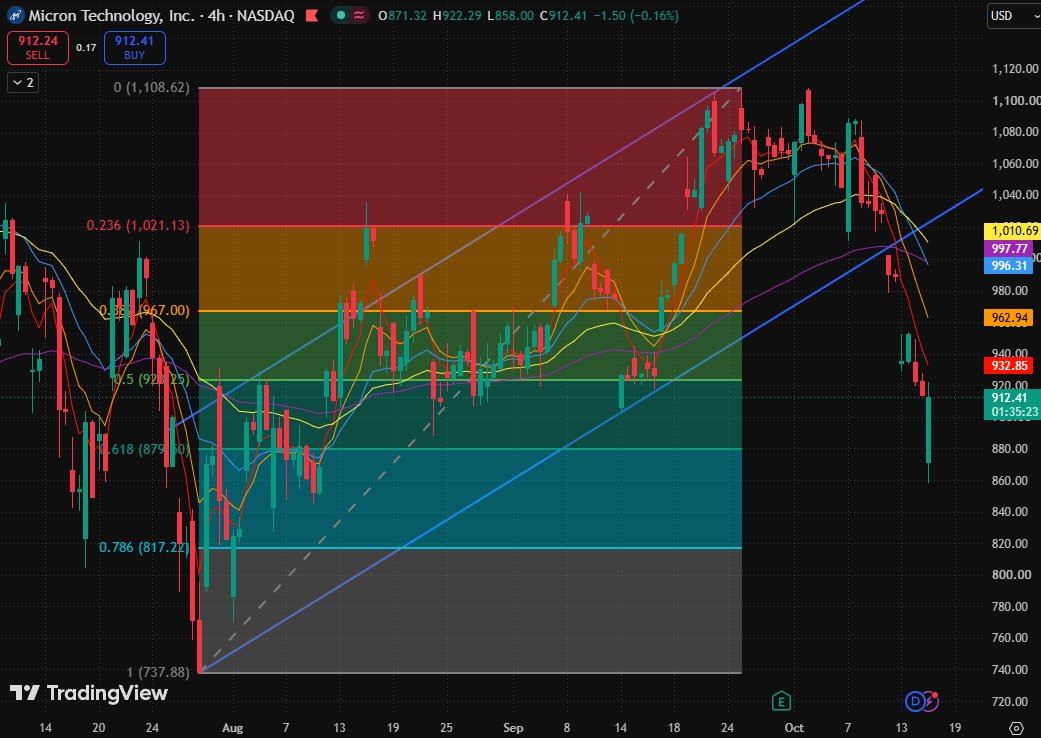
Task: Click the green market status dot
Action: pos(341,15)
